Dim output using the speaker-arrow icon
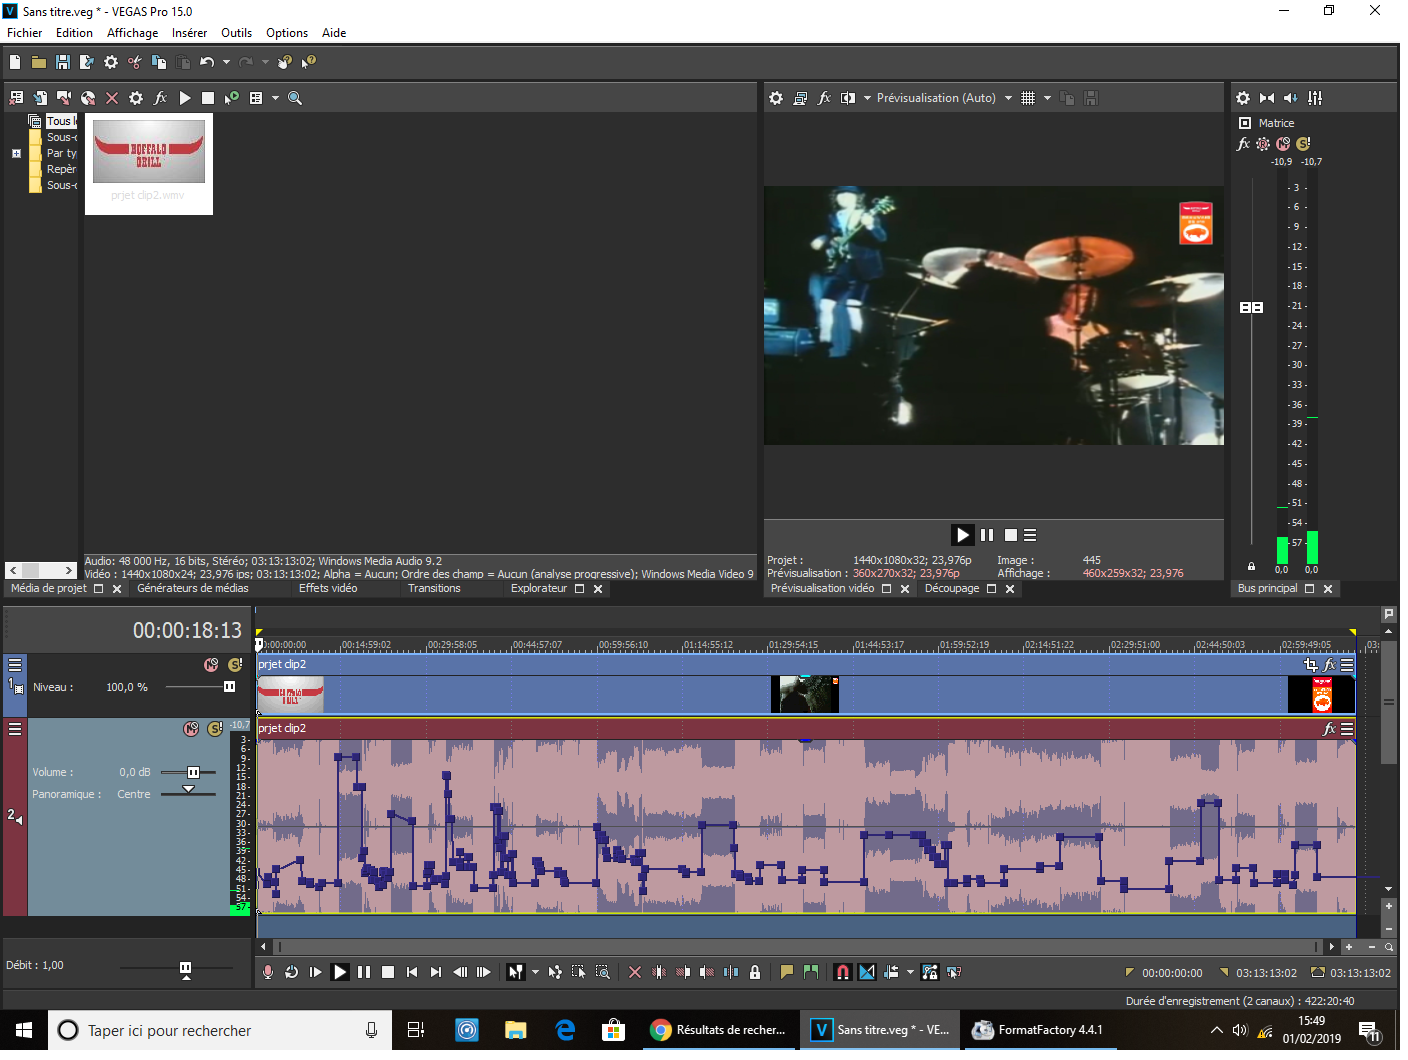 [1291, 98]
